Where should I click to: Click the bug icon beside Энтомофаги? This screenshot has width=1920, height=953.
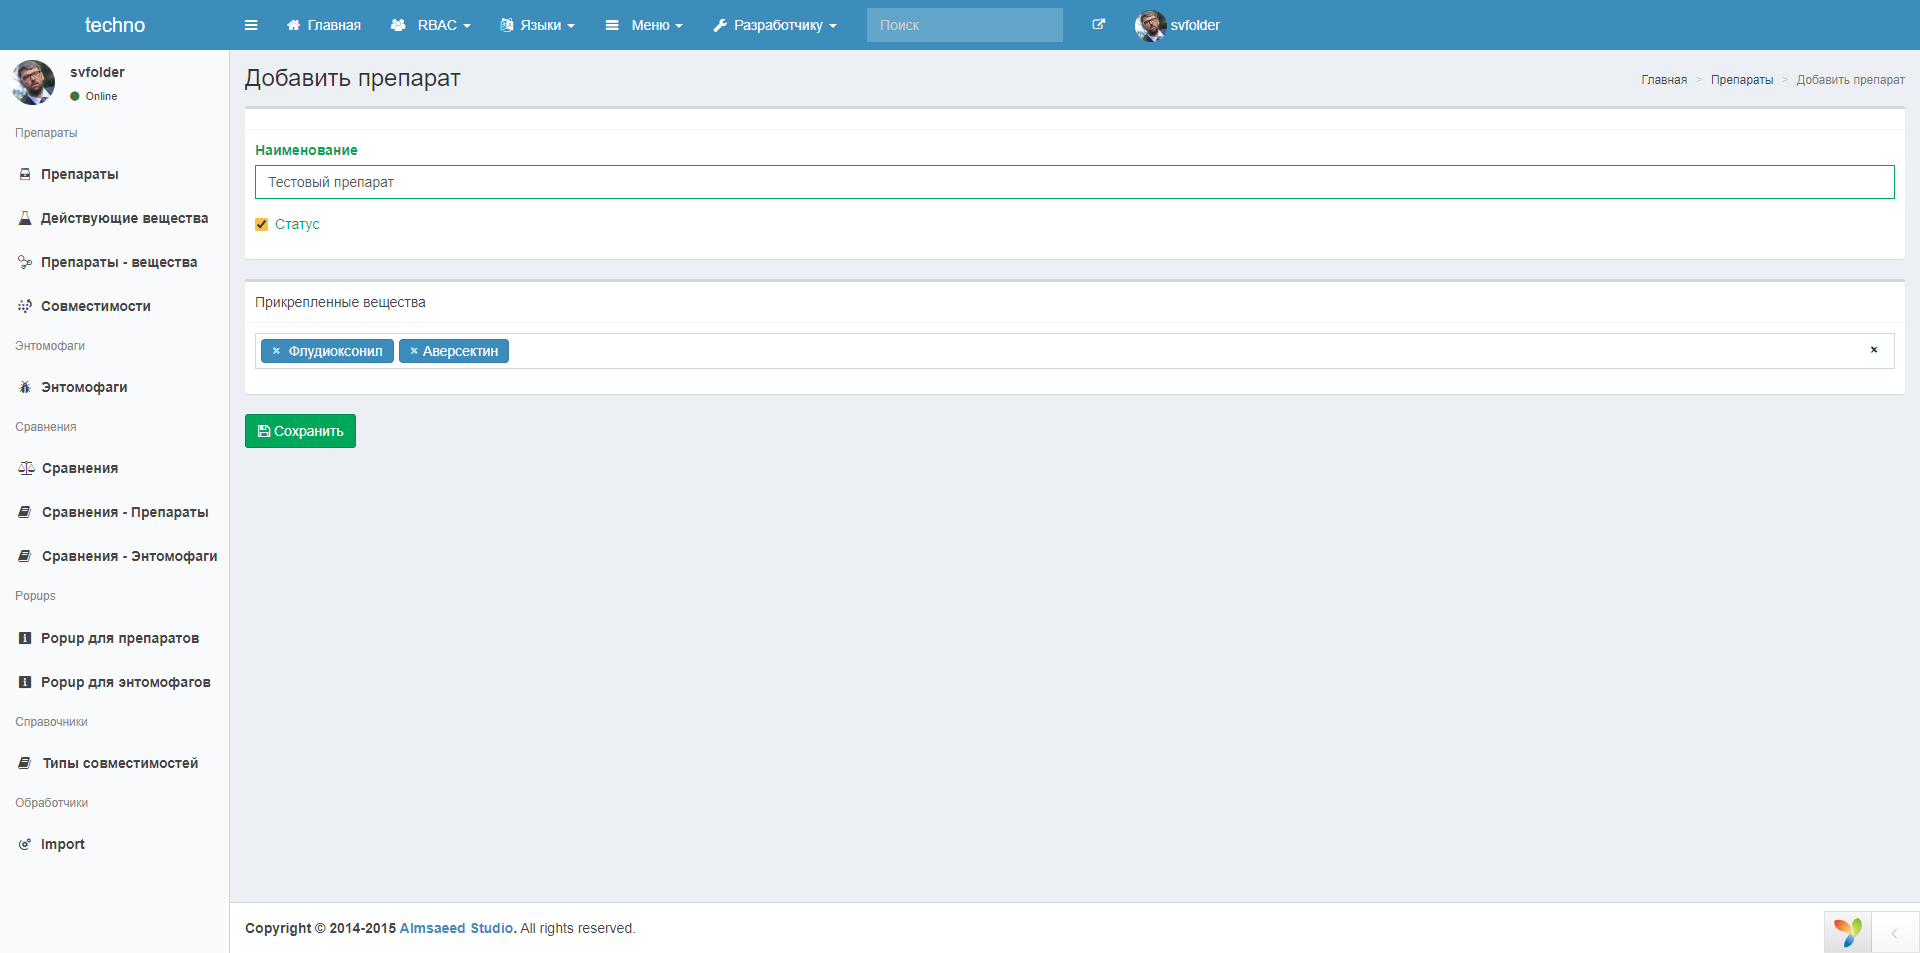coord(25,387)
